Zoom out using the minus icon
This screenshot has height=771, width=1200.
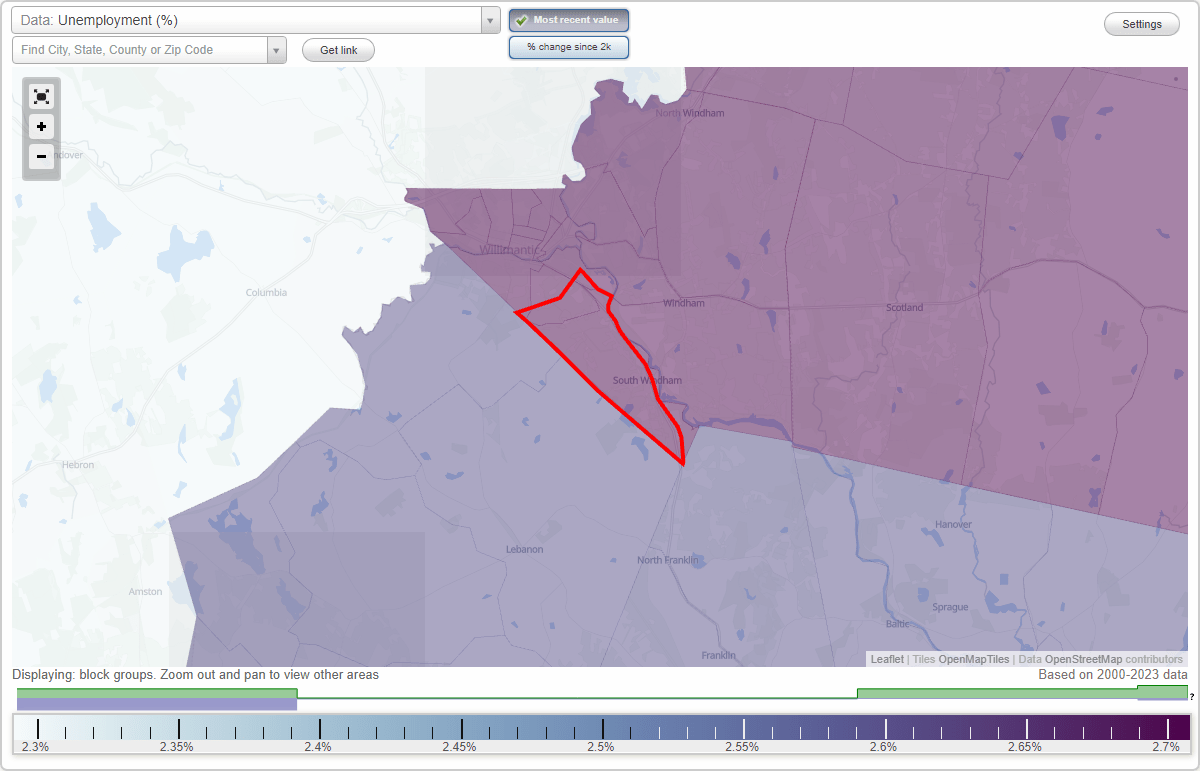pos(41,157)
